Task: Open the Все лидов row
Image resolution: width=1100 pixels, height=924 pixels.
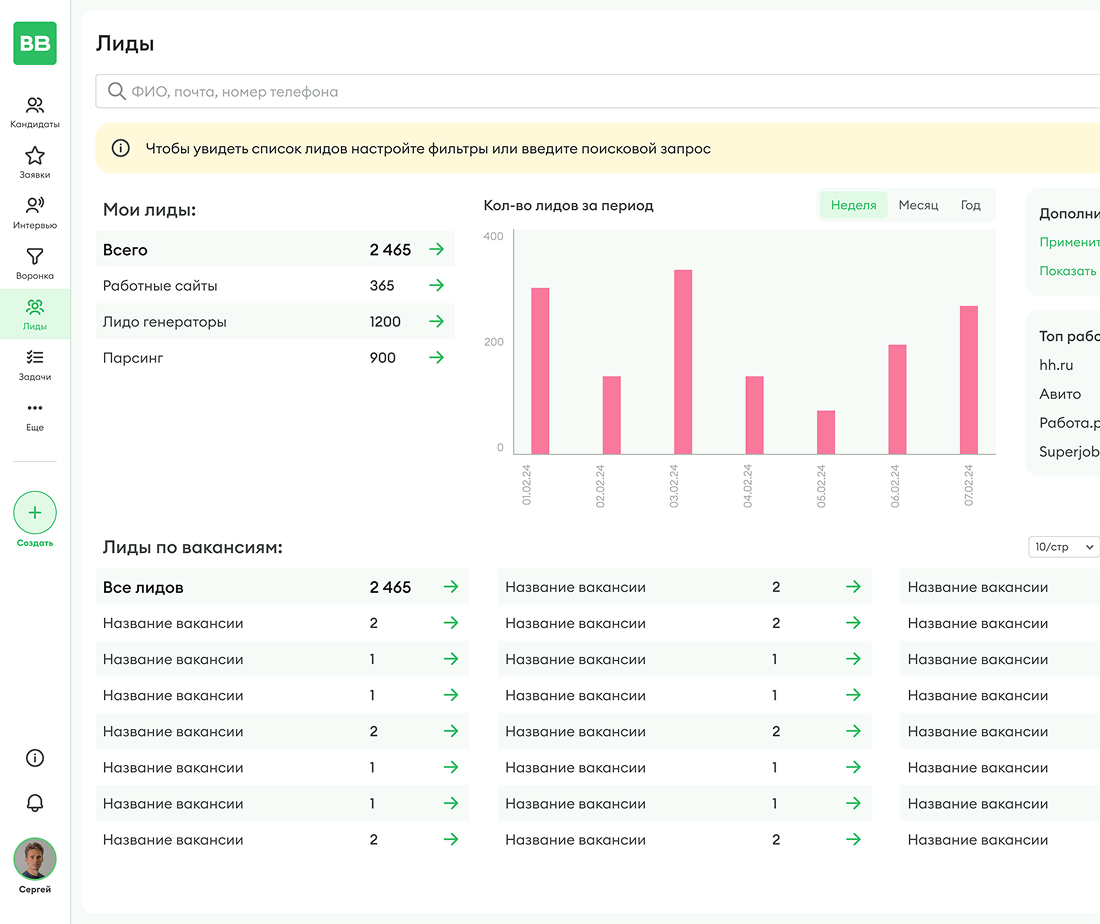Action: [282, 587]
